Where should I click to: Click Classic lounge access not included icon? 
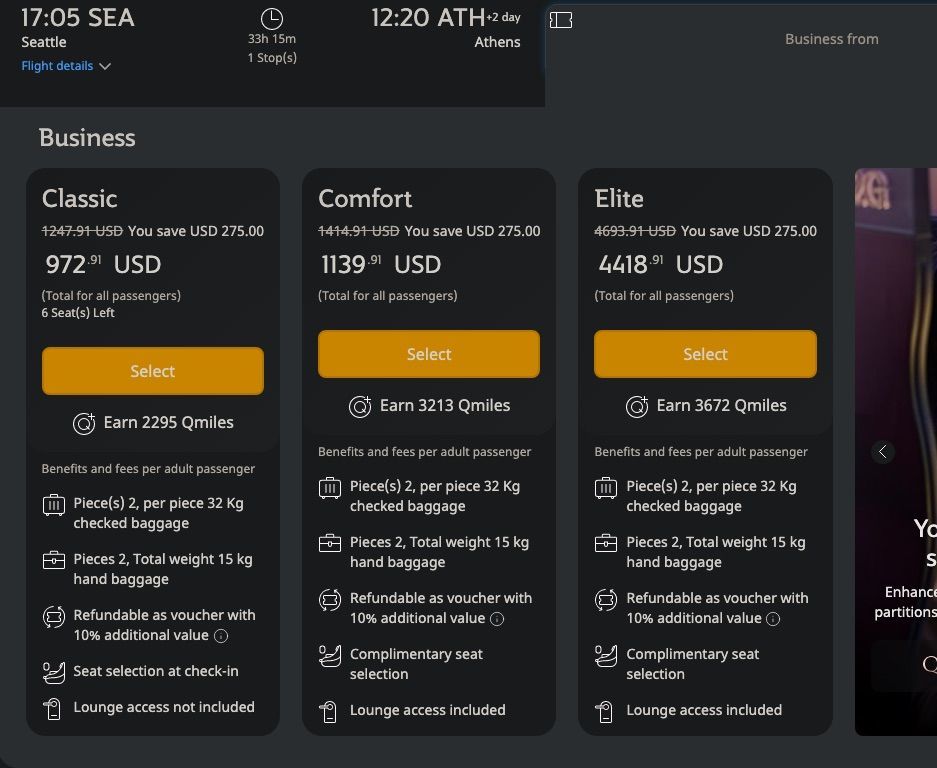(x=54, y=708)
